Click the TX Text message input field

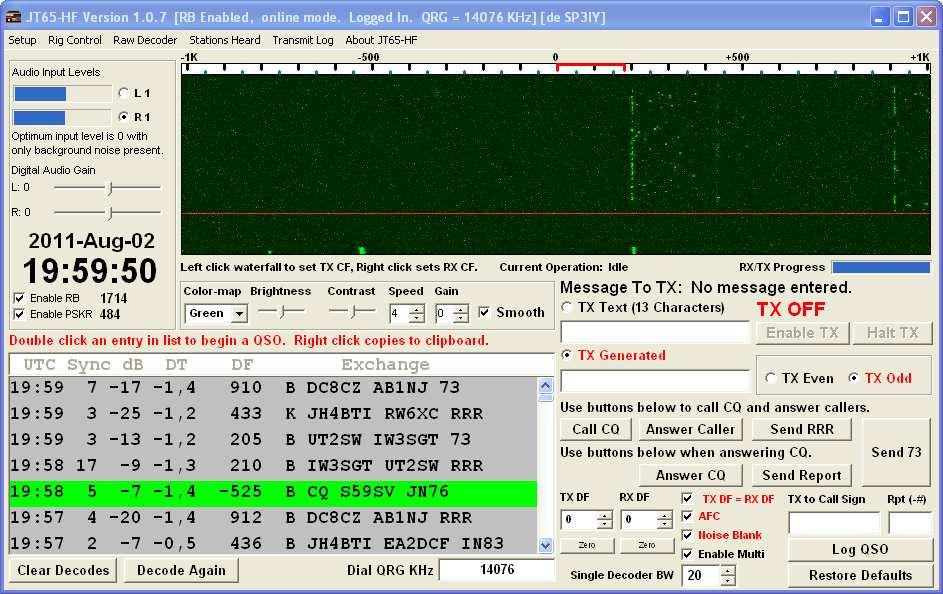(x=655, y=332)
